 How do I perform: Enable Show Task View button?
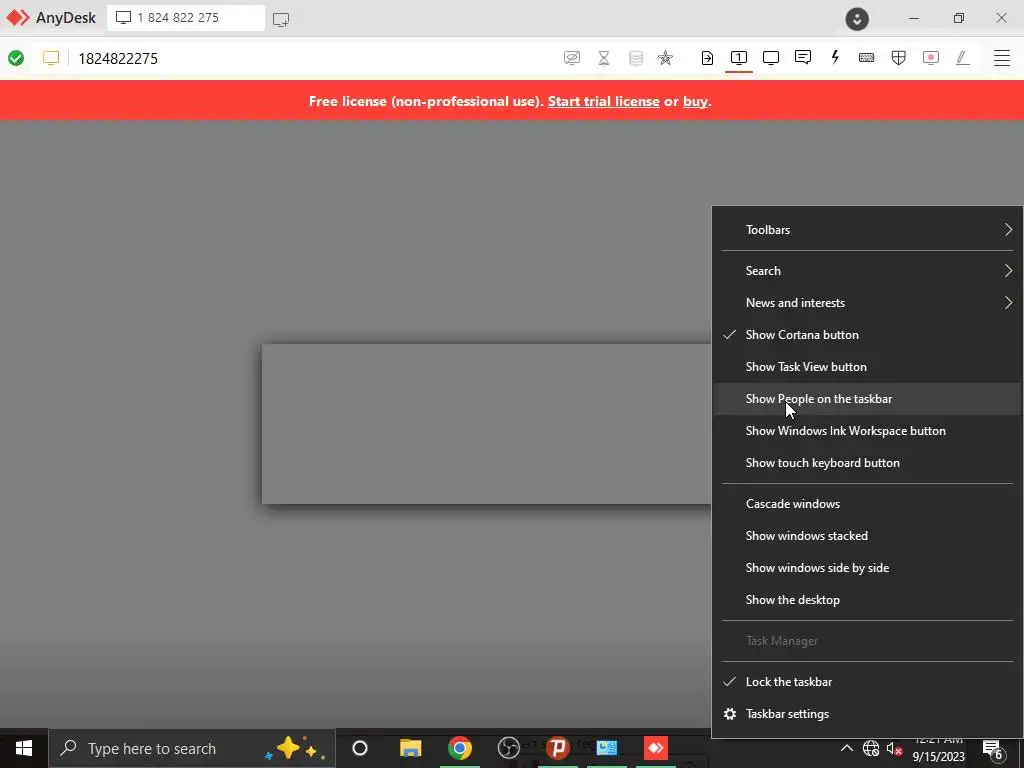point(867,366)
